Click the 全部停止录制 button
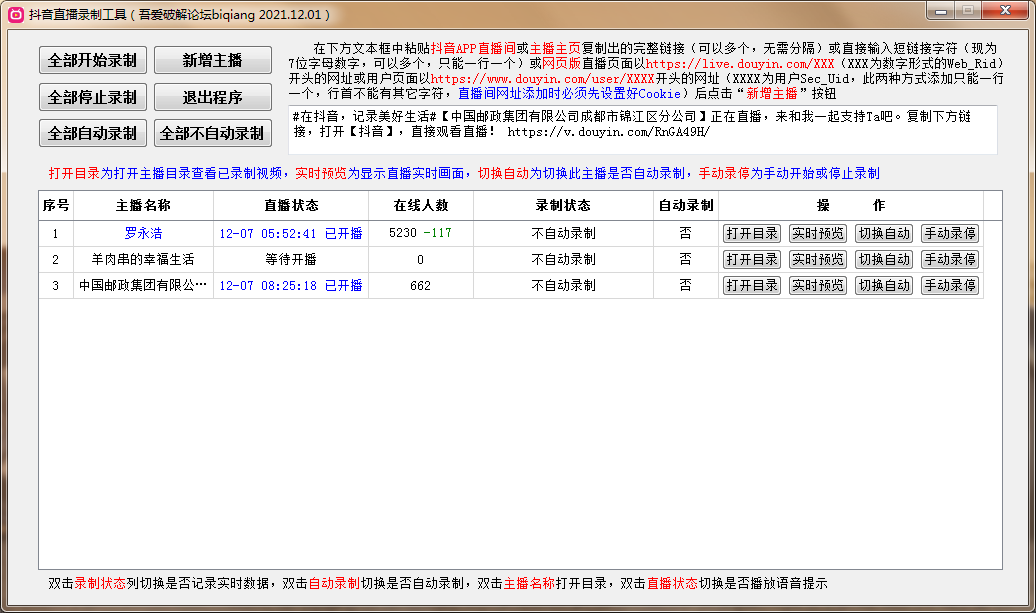This screenshot has width=1036, height=613. 92,97
